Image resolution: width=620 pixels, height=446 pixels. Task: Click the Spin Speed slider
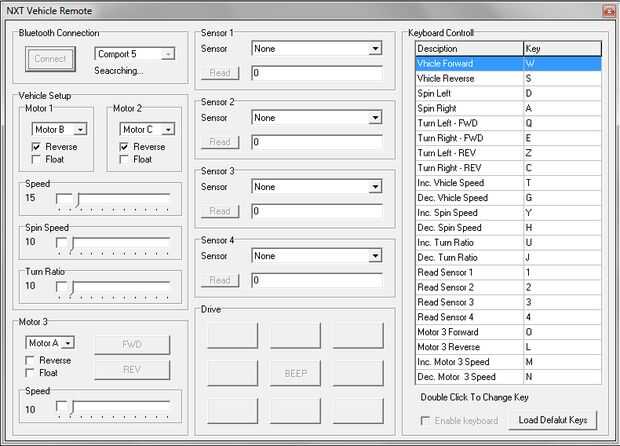click(113, 245)
